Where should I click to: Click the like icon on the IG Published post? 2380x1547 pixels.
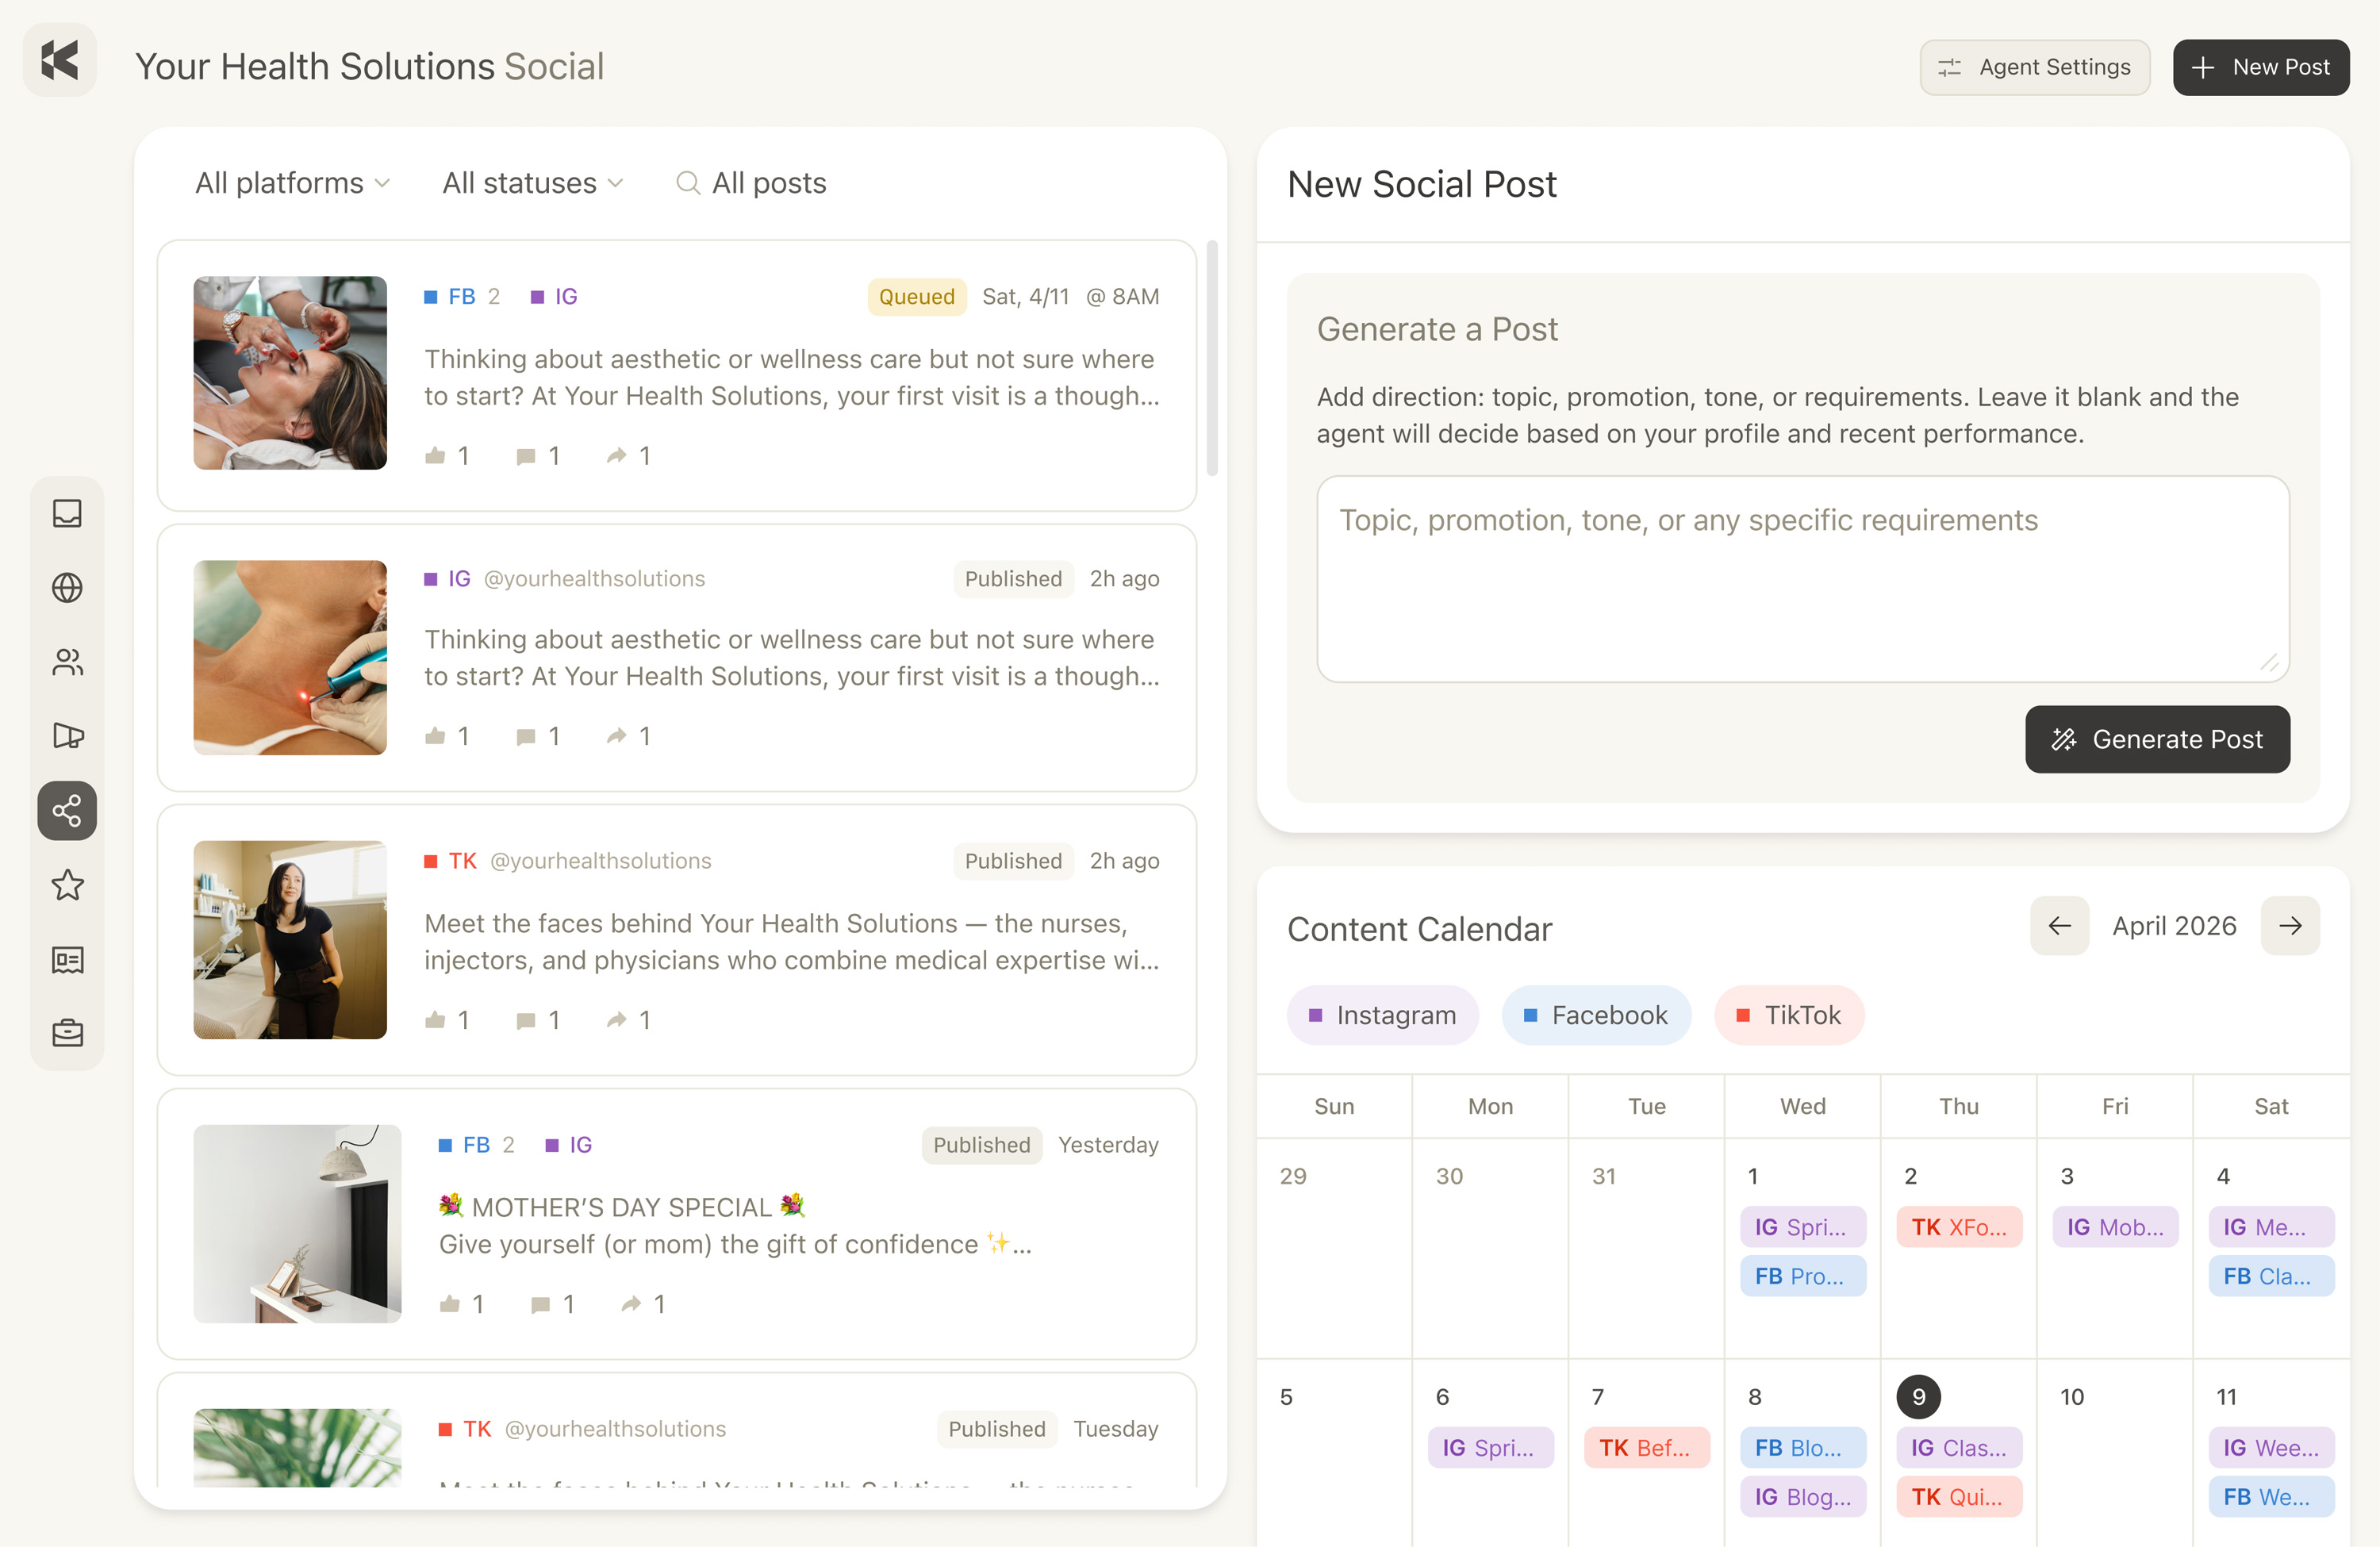(x=435, y=736)
